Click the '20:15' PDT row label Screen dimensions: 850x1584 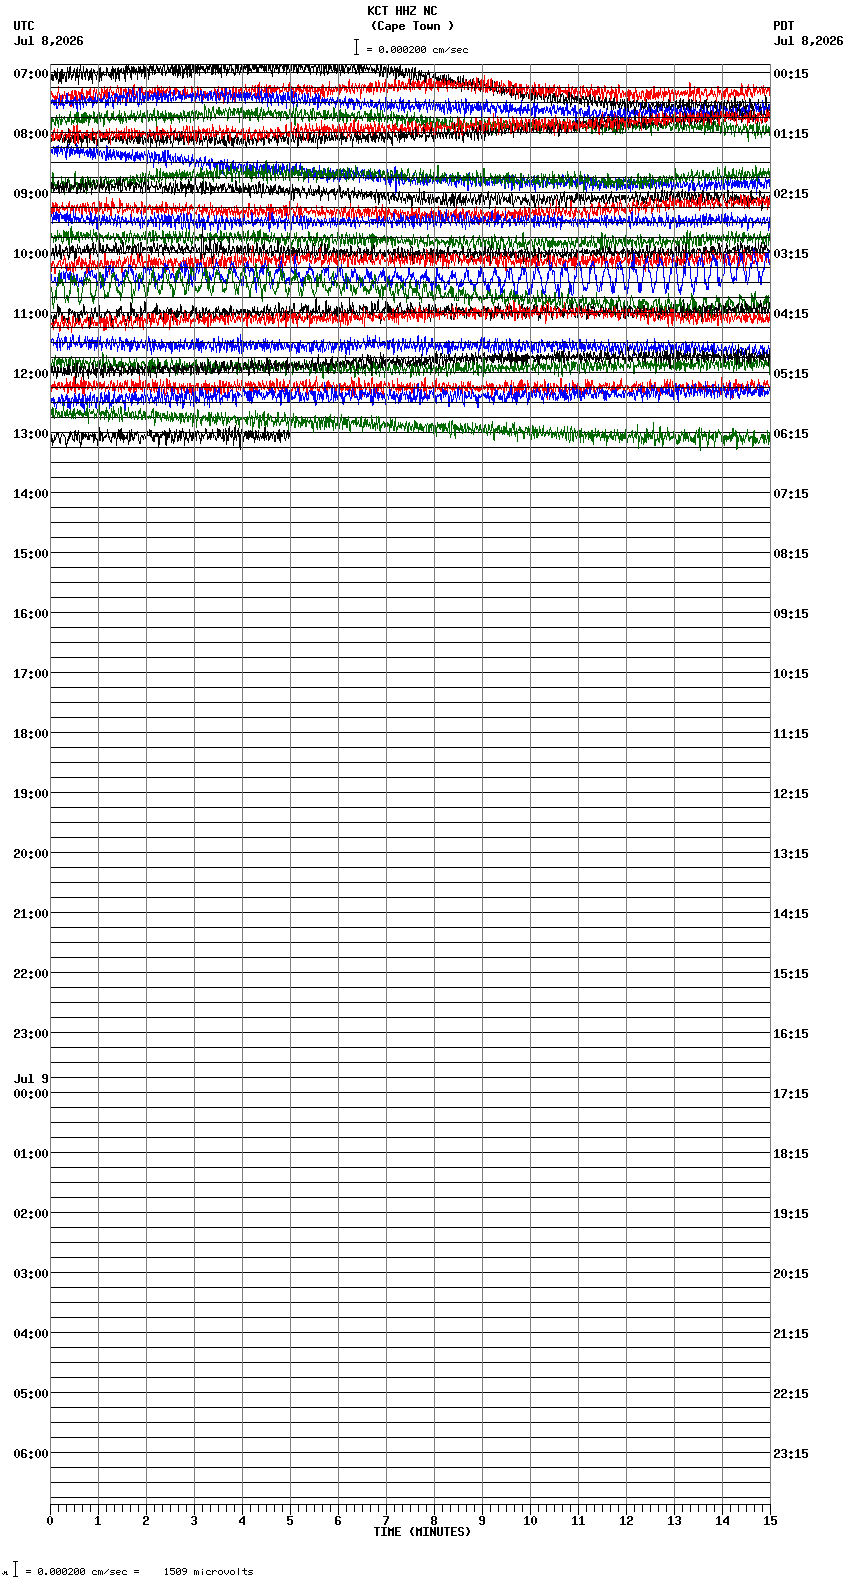pyautogui.click(x=791, y=1274)
